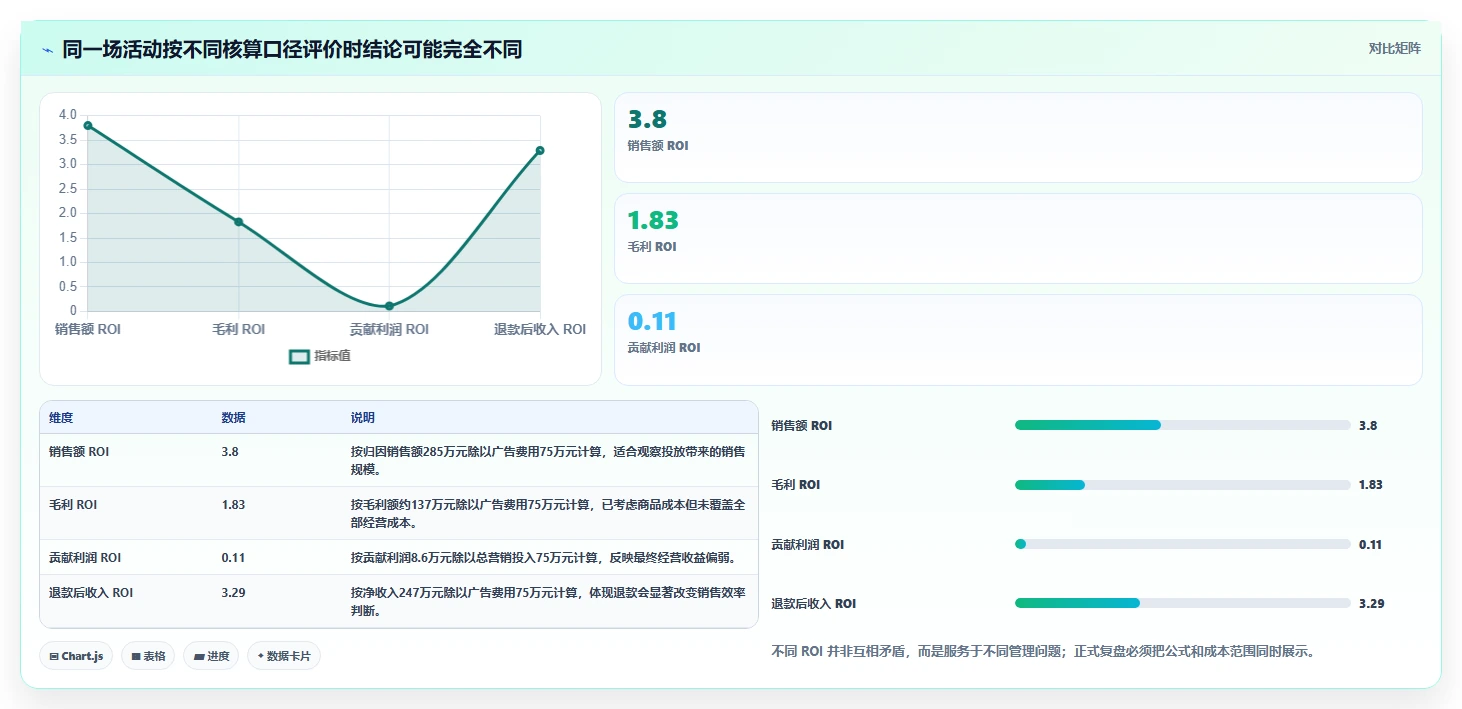1462x709 pixels.
Task: Open the 对比矩阵 label in header
Action: pyautogui.click(x=1395, y=48)
